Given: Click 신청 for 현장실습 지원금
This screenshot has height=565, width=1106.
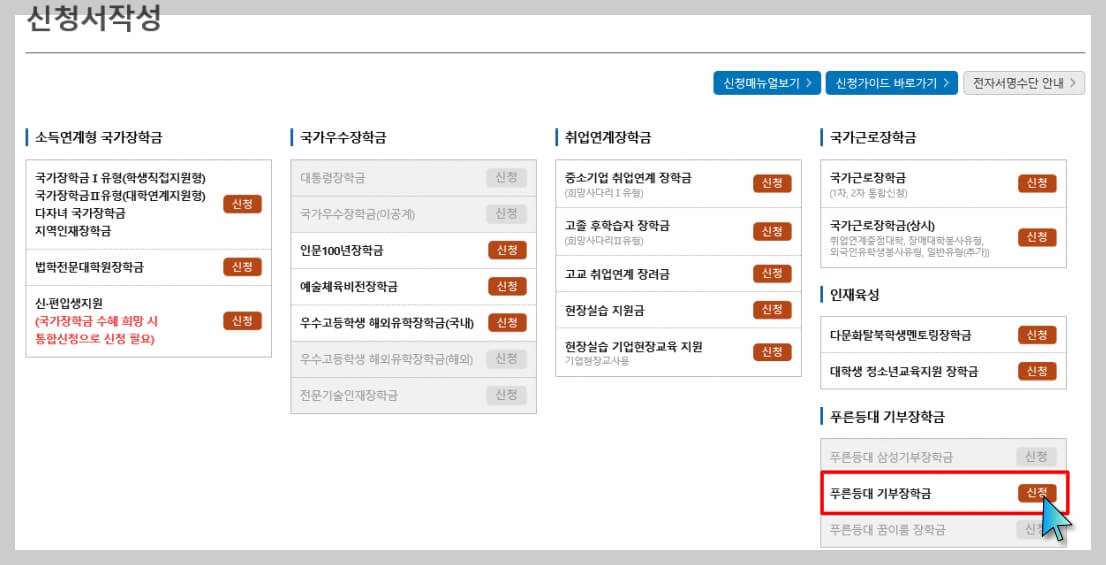Looking at the screenshot, I should point(772,310).
